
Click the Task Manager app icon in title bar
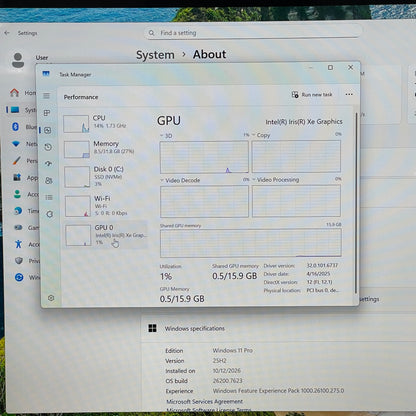46,74
